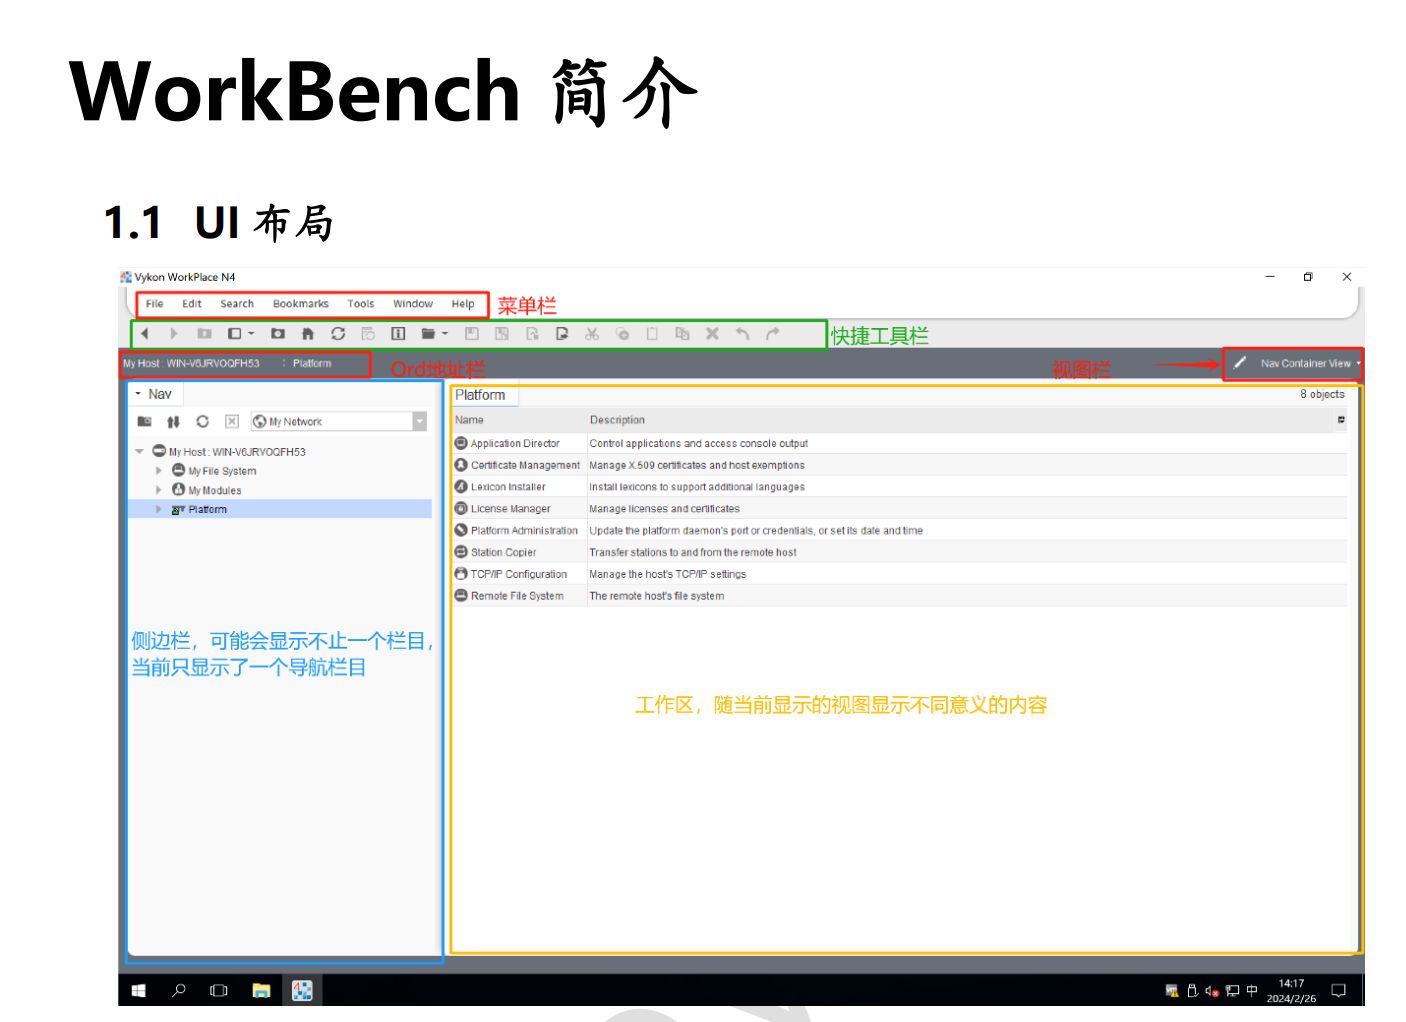Select the My Host root in the Nav tree

point(237,452)
